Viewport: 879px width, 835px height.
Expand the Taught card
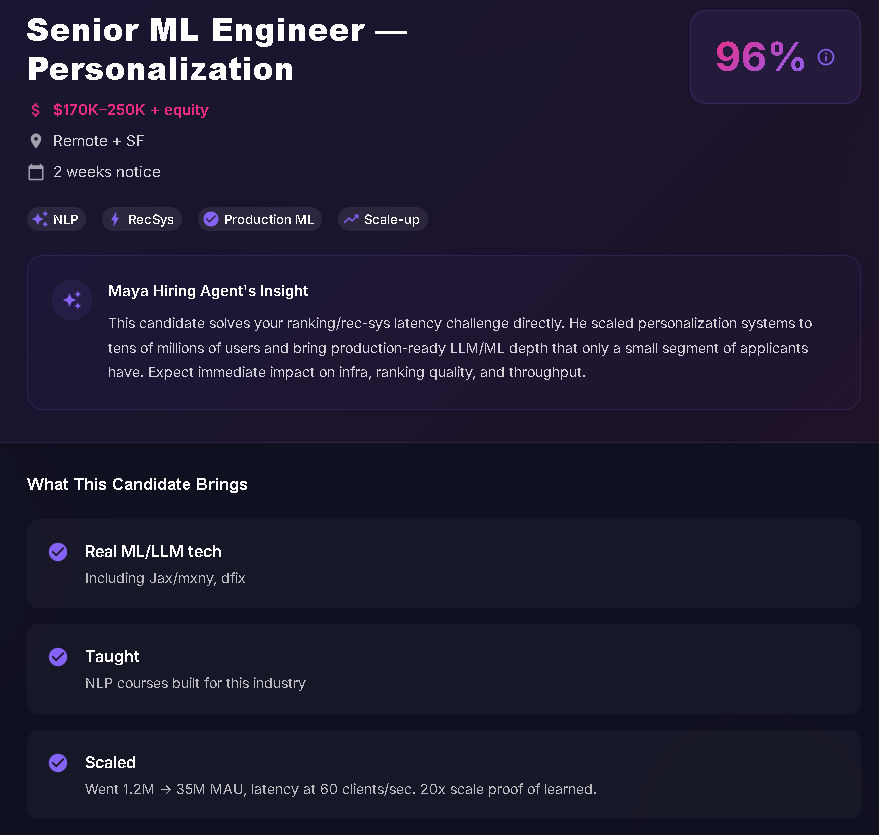(x=444, y=668)
